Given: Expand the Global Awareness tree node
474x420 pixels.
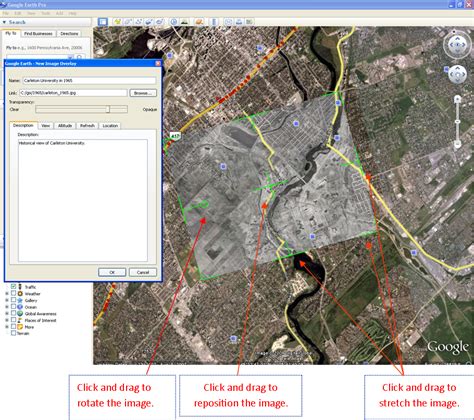Looking at the screenshot, I should (7, 314).
